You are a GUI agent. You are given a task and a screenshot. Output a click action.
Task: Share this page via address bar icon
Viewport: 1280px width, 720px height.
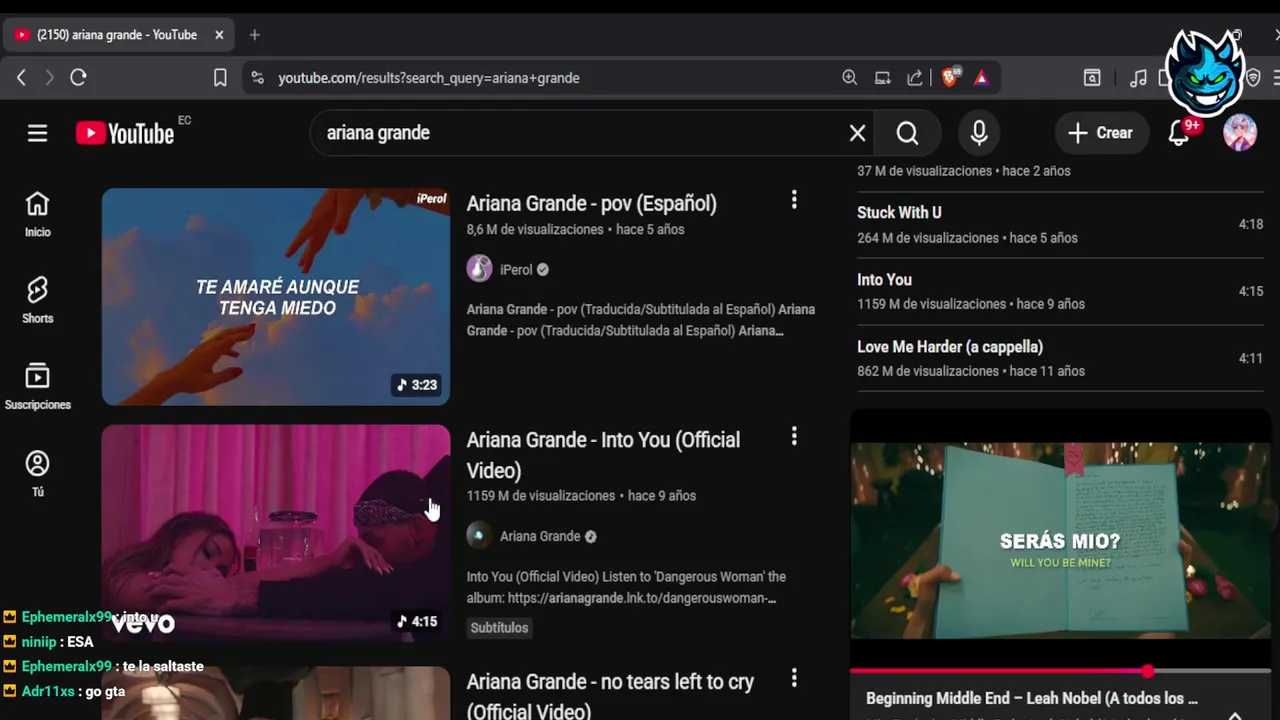click(x=915, y=77)
